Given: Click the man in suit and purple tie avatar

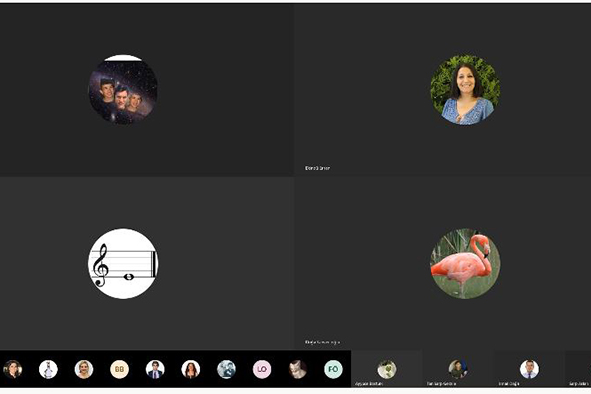Looking at the screenshot, I should 155,369.
